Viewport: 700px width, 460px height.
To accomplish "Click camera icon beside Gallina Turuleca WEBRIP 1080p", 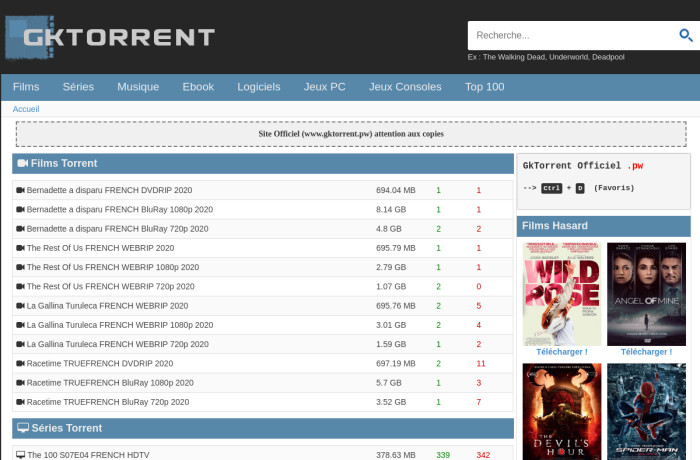I will (20, 325).
